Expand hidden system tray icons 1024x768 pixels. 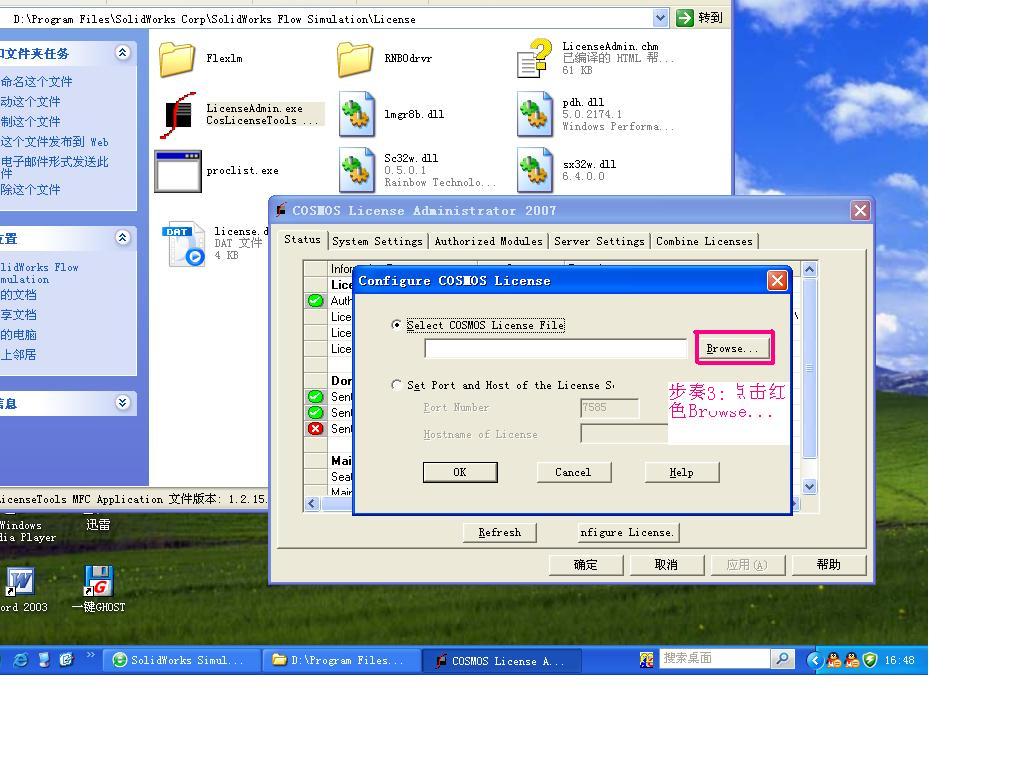coord(814,660)
